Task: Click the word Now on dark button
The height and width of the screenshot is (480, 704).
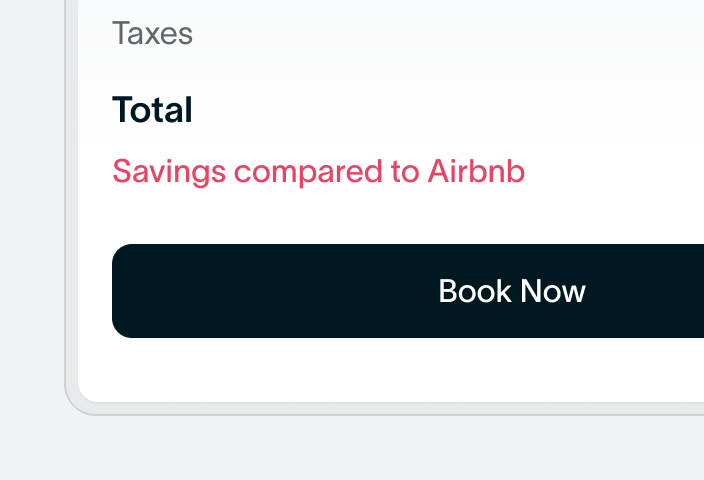Action: click(x=552, y=291)
